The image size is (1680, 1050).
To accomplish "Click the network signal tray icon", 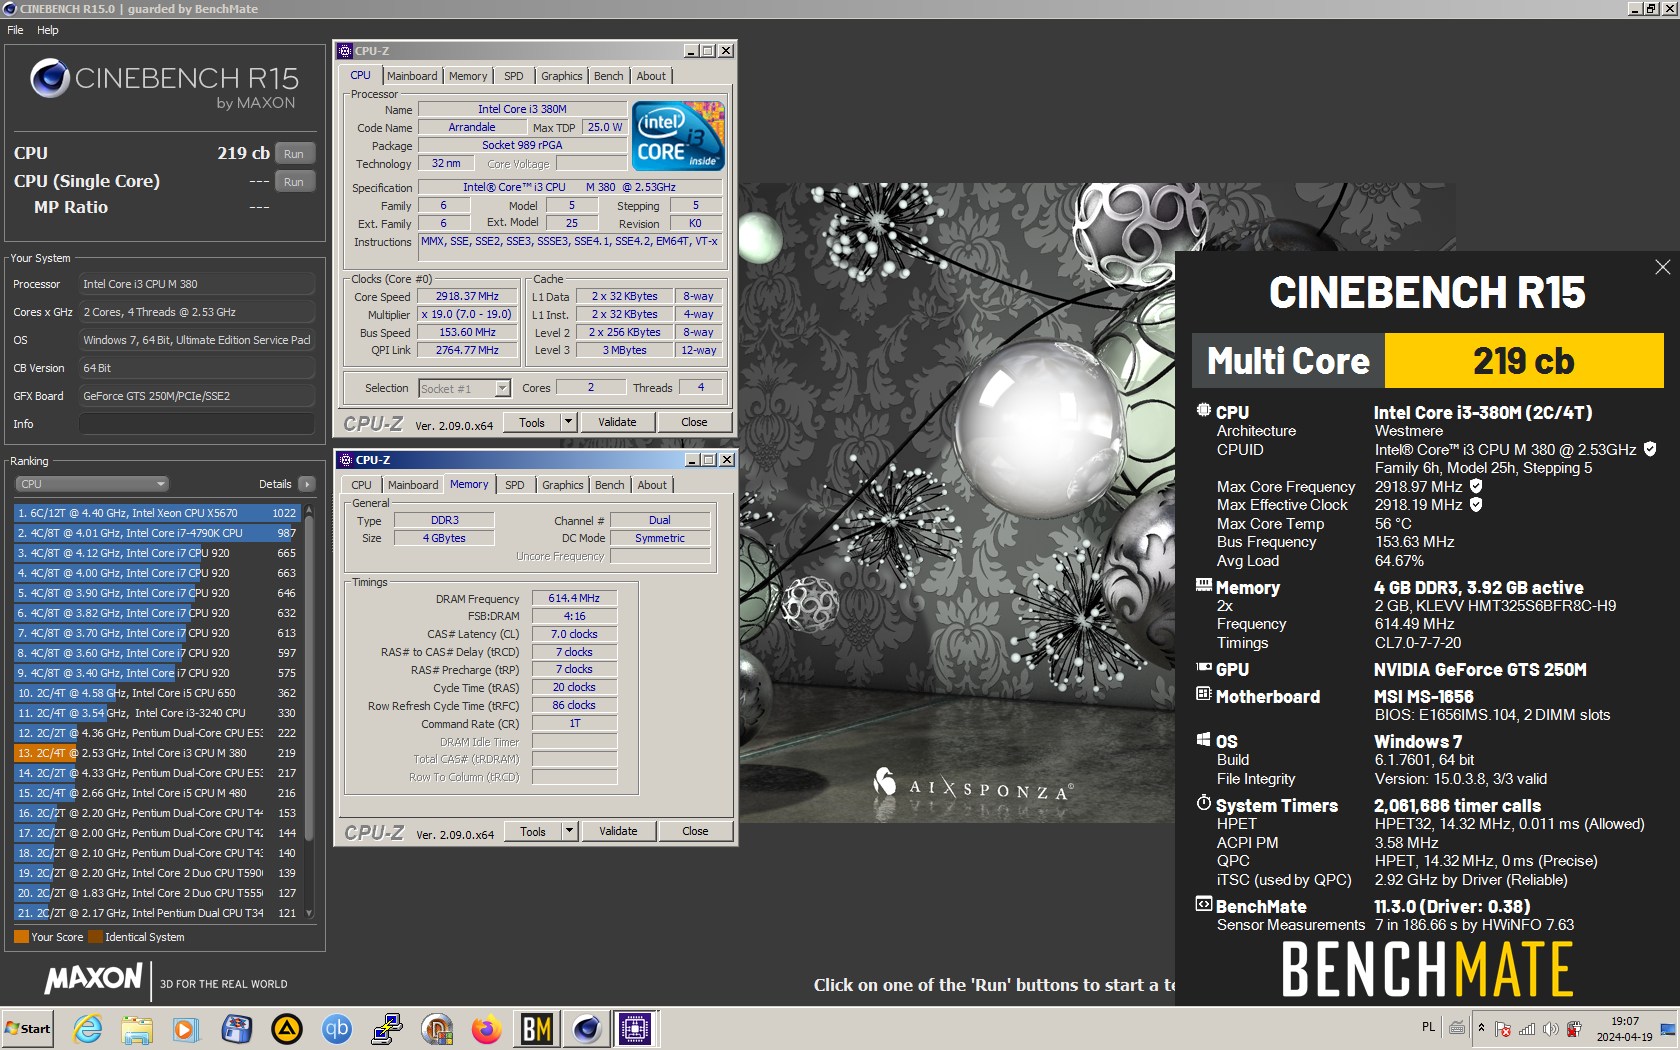I will tap(1527, 1028).
